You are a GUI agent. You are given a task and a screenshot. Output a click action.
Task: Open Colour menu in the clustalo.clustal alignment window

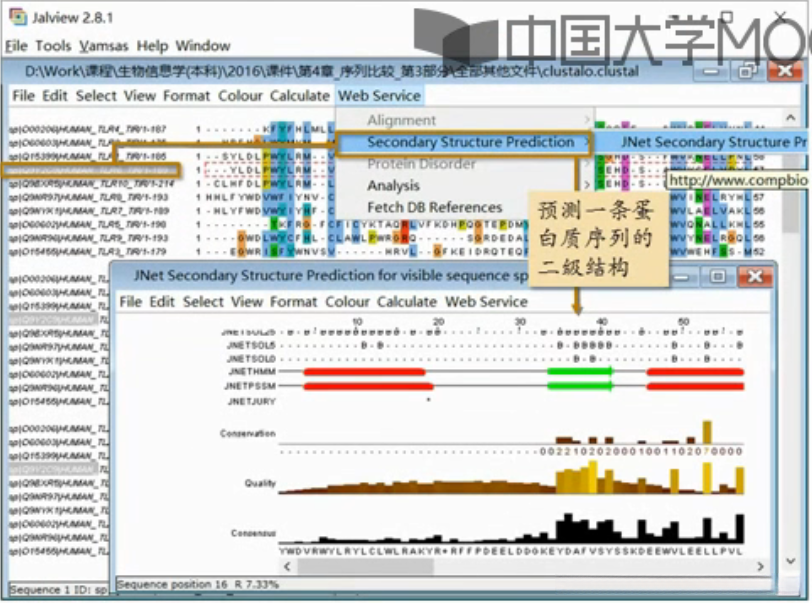[240, 96]
